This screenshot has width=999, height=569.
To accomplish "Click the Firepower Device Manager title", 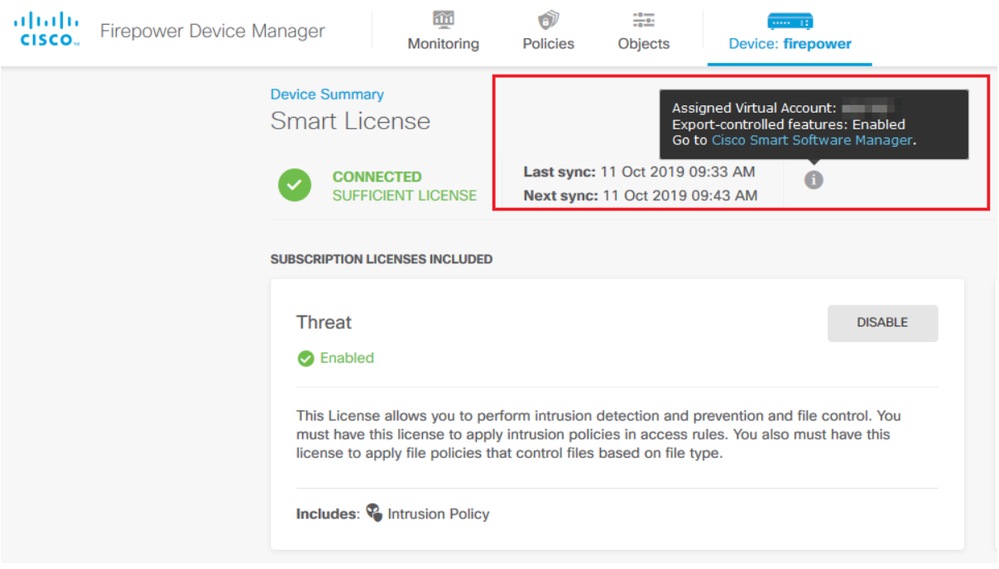I will 212,31.
